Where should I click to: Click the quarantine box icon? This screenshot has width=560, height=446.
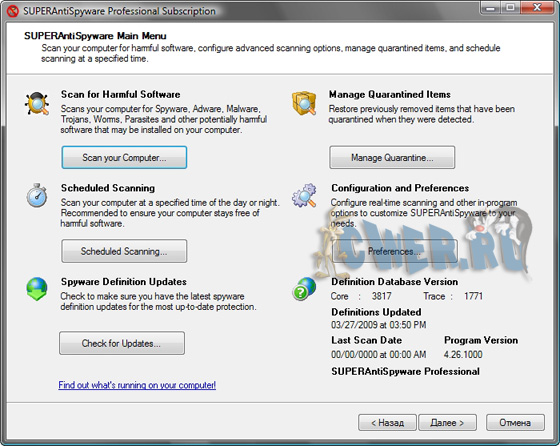(x=304, y=103)
